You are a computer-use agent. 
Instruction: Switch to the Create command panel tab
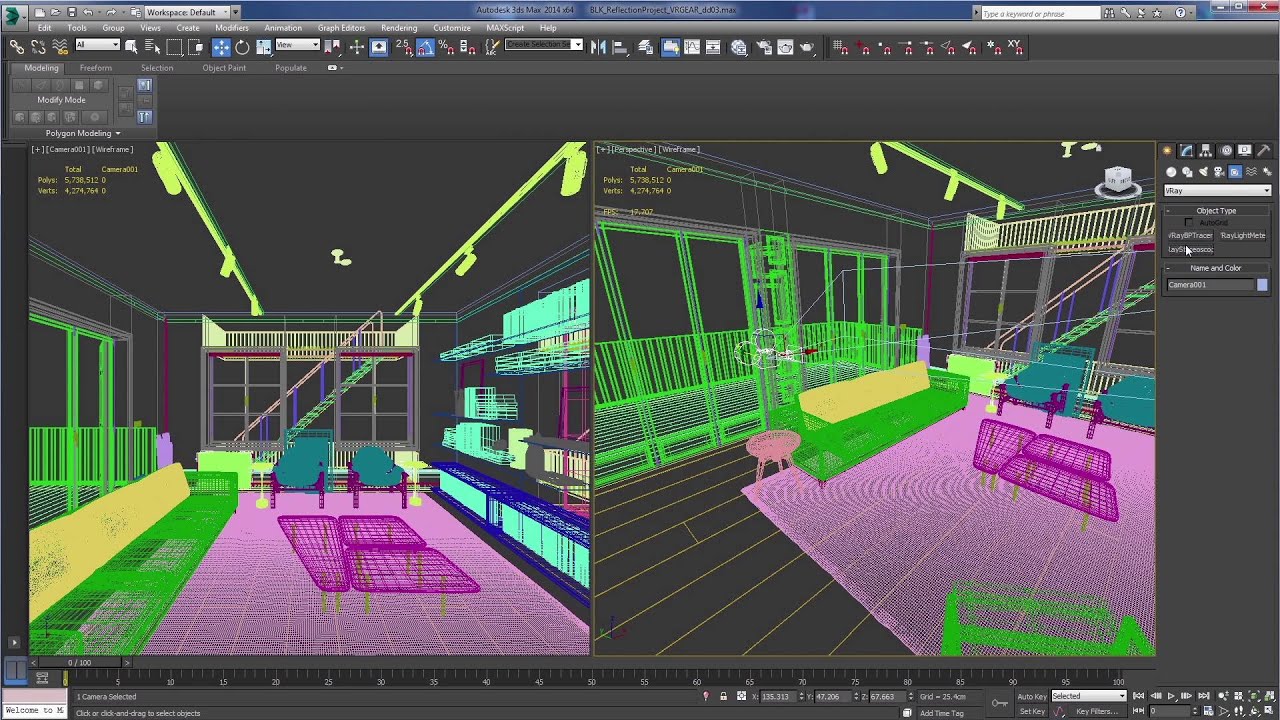[x=1167, y=151]
